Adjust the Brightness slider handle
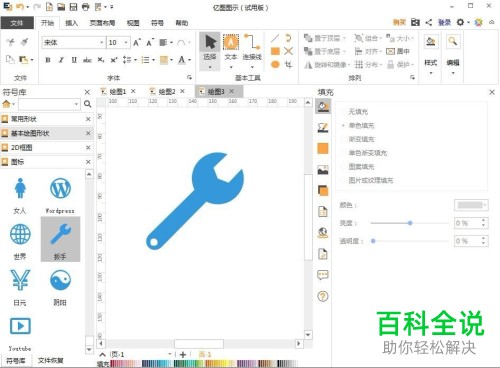The image size is (500, 368). pos(410,223)
